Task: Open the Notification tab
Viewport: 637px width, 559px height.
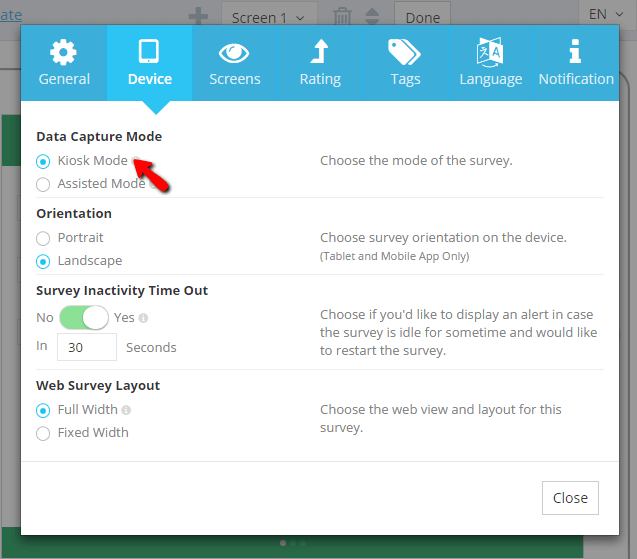Action: click(x=576, y=63)
